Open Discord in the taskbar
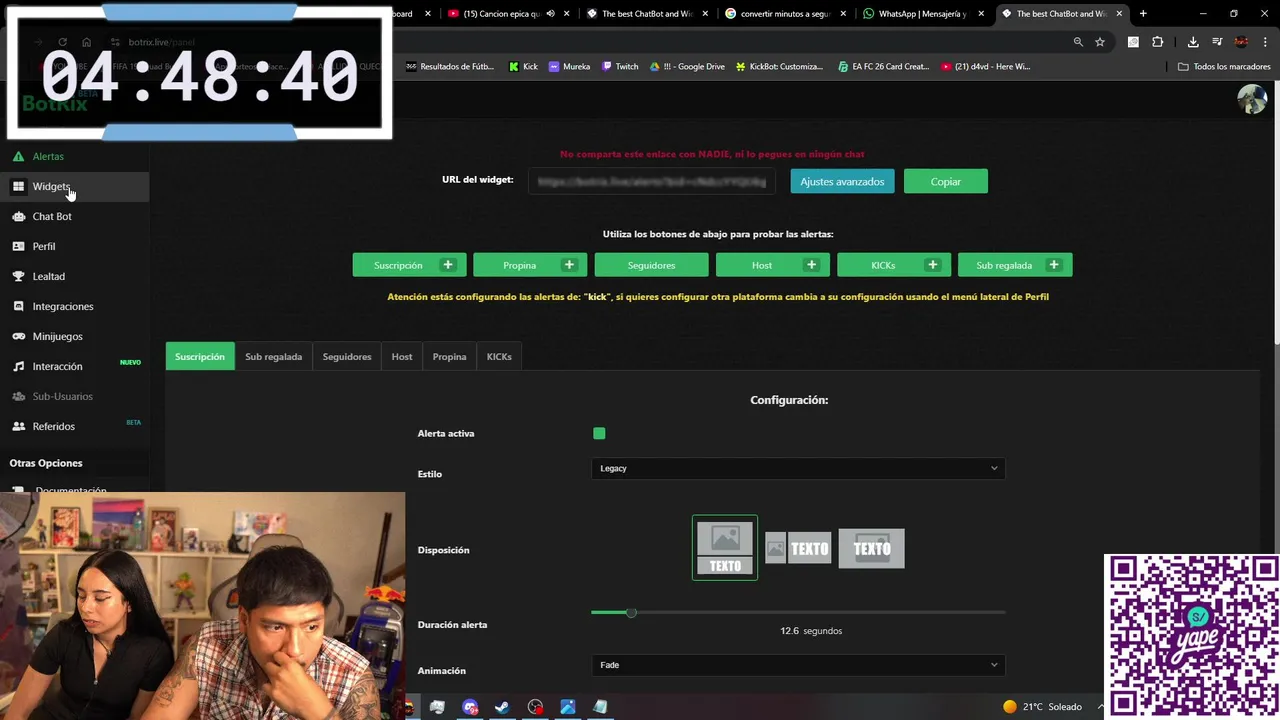 pyautogui.click(x=470, y=707)
